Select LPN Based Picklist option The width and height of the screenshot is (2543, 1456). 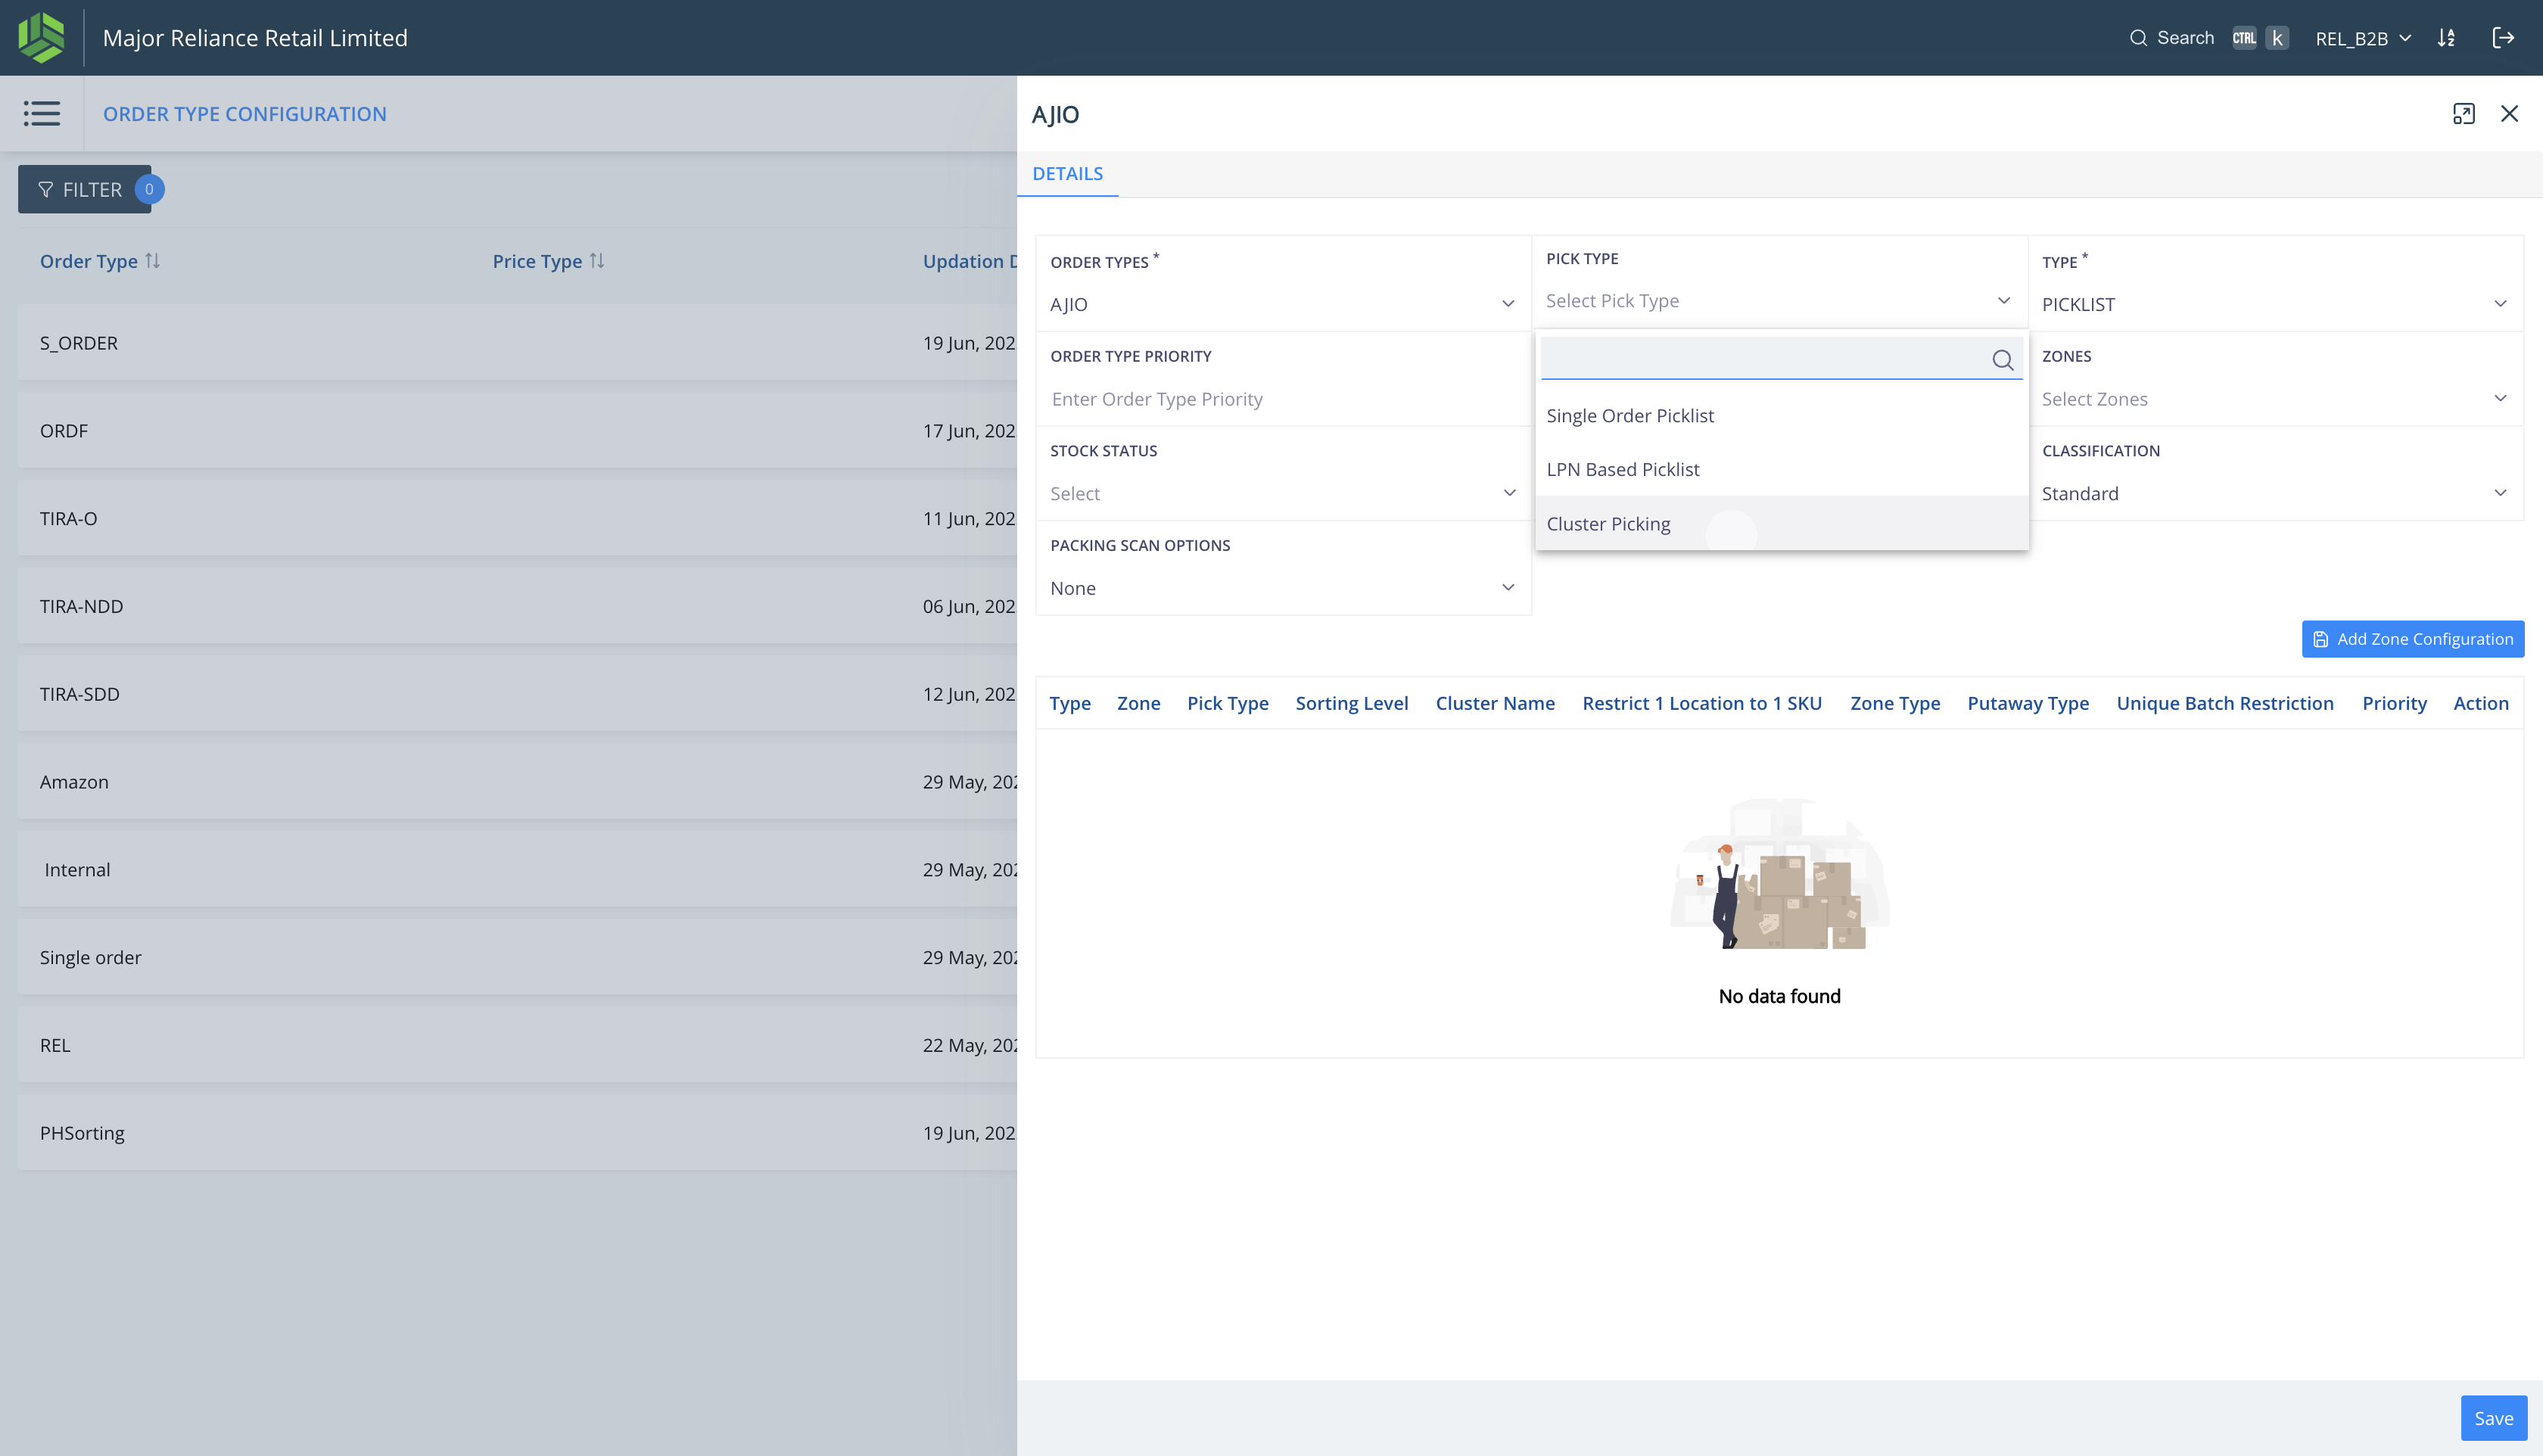tap(1781, 469)
